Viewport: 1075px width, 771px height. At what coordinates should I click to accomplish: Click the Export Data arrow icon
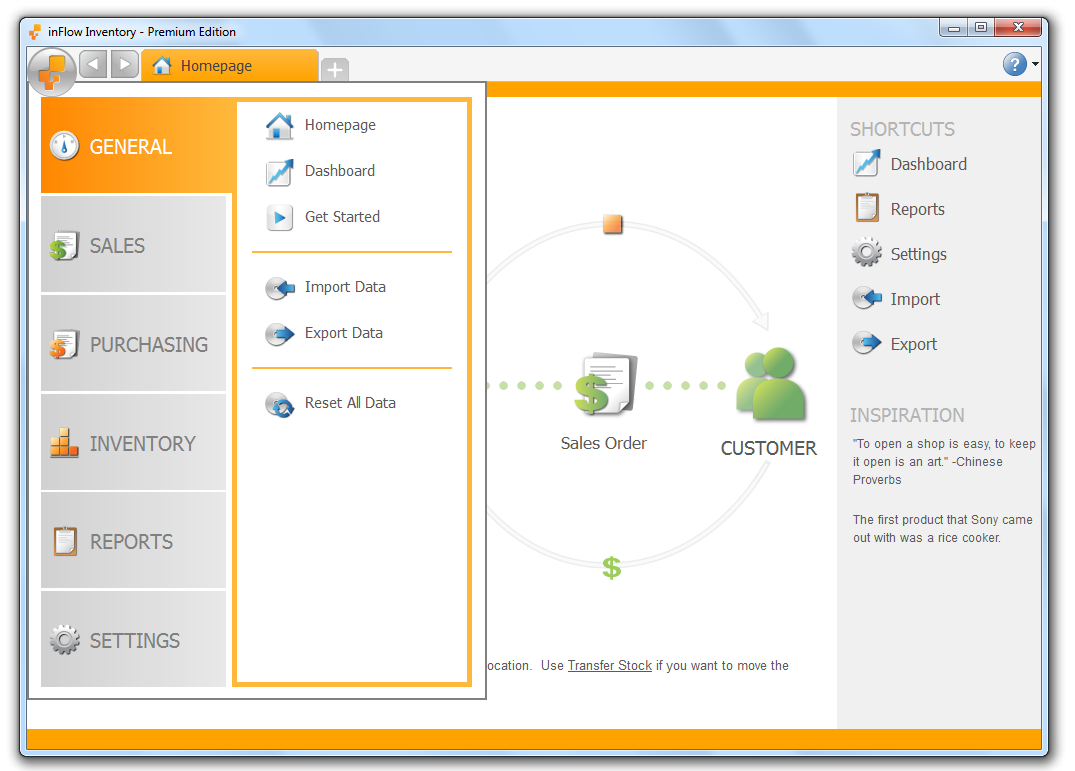coord(280,334)
